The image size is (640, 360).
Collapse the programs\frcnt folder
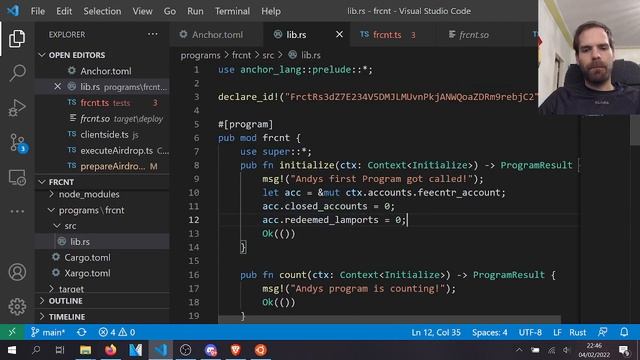pos(102,210)
